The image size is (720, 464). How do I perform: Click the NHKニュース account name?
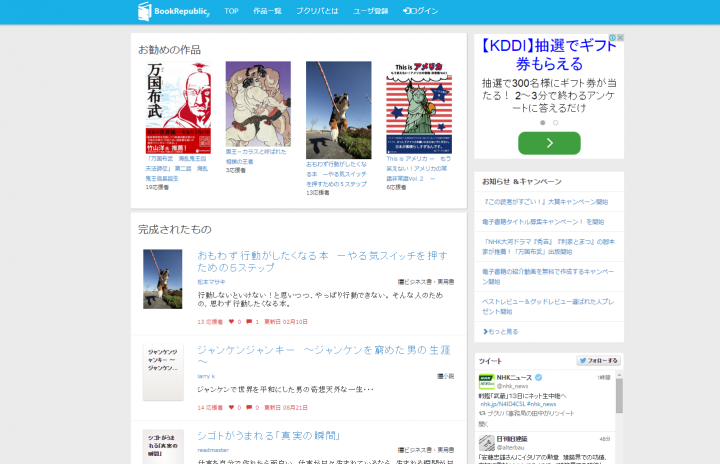coord(514,378)
